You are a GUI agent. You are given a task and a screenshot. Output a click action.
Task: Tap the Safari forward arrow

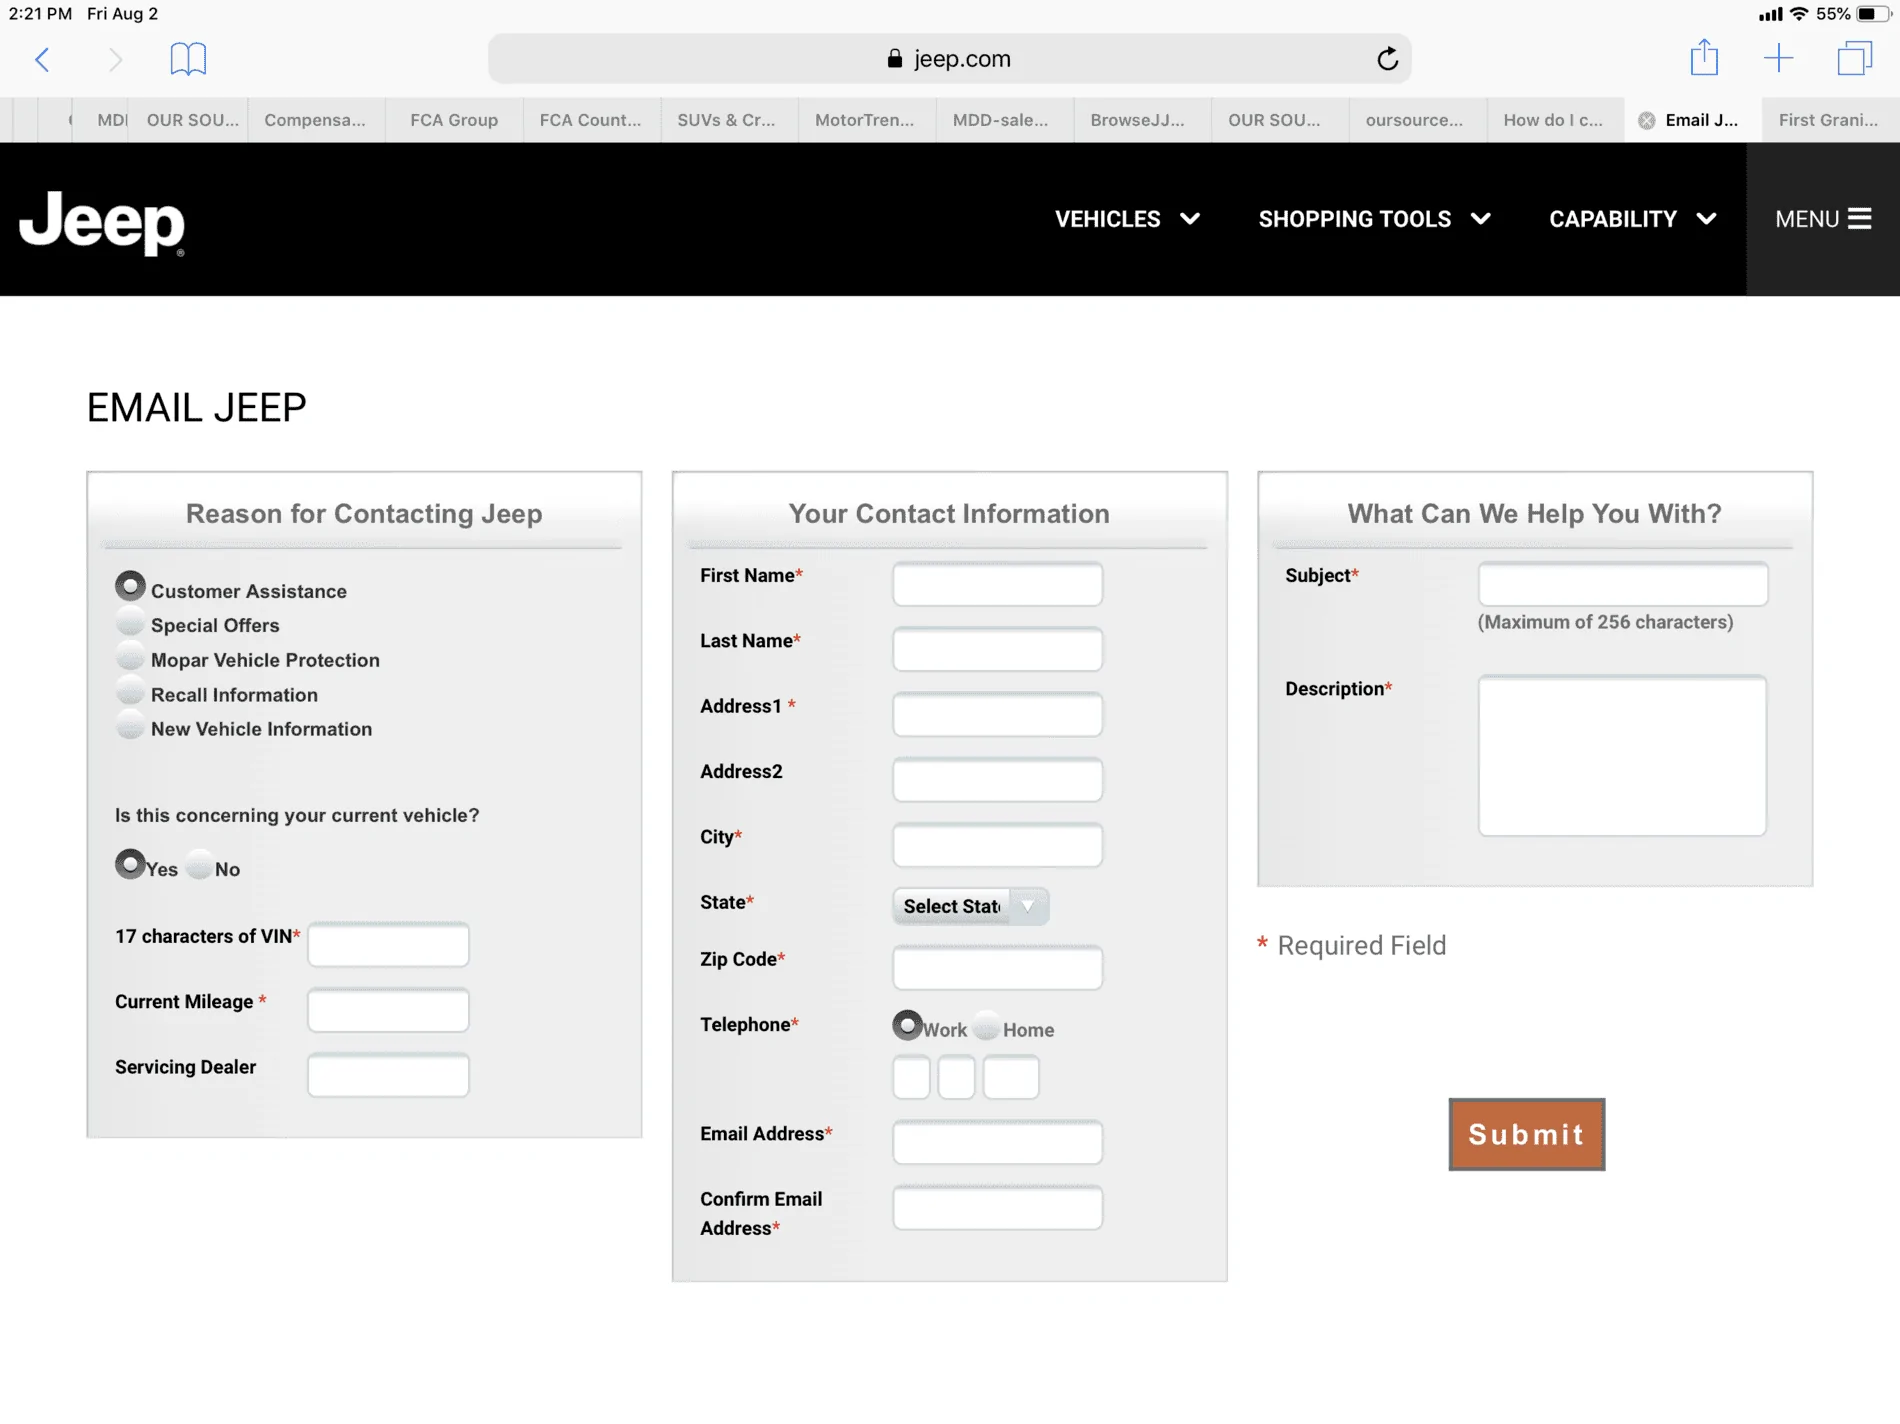coord(115,59)
